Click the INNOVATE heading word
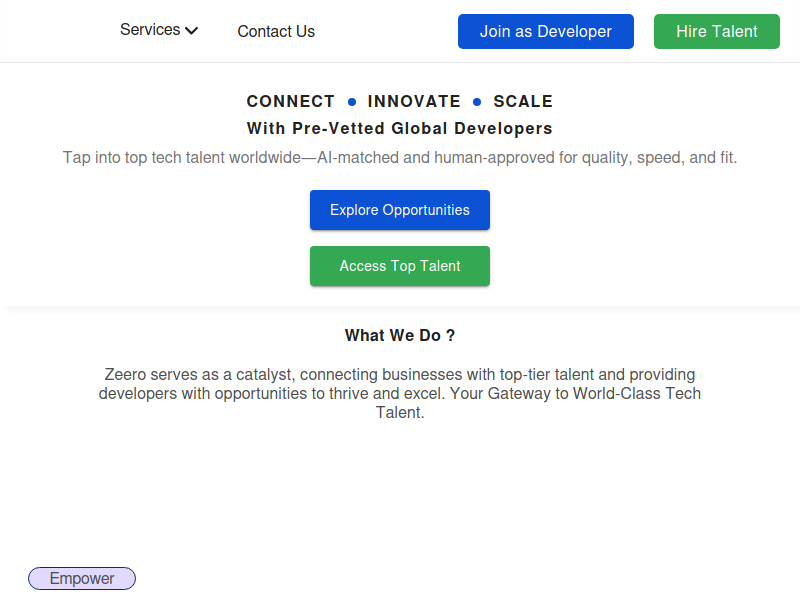 (x=414, y=102)
